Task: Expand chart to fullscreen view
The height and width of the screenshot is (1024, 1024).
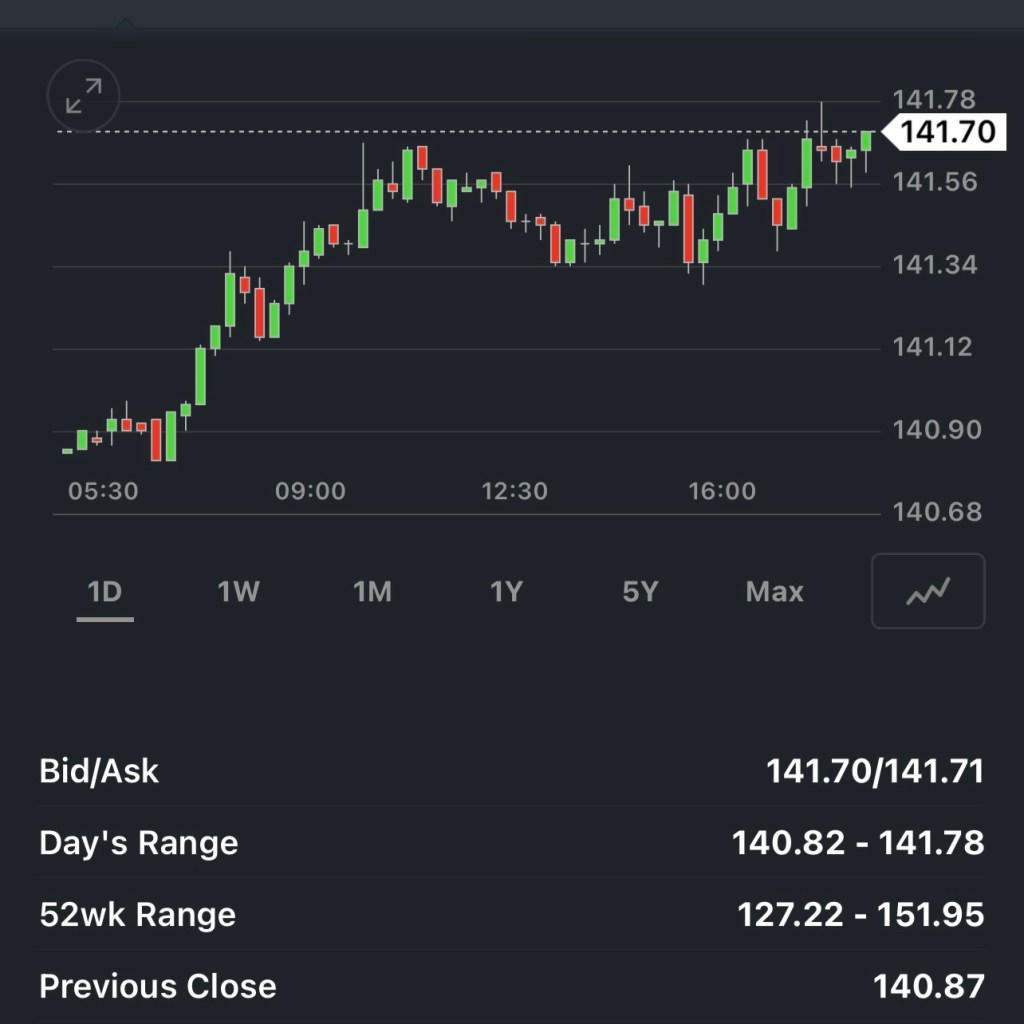Action: [x=83, y=97]
